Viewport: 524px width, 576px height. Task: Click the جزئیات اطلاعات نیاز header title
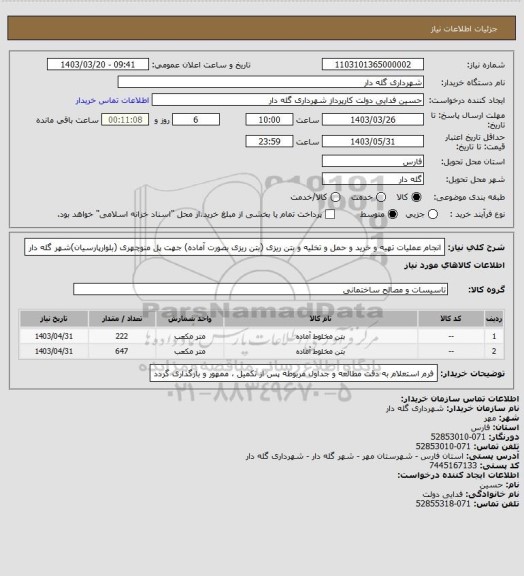coord(464,29)
